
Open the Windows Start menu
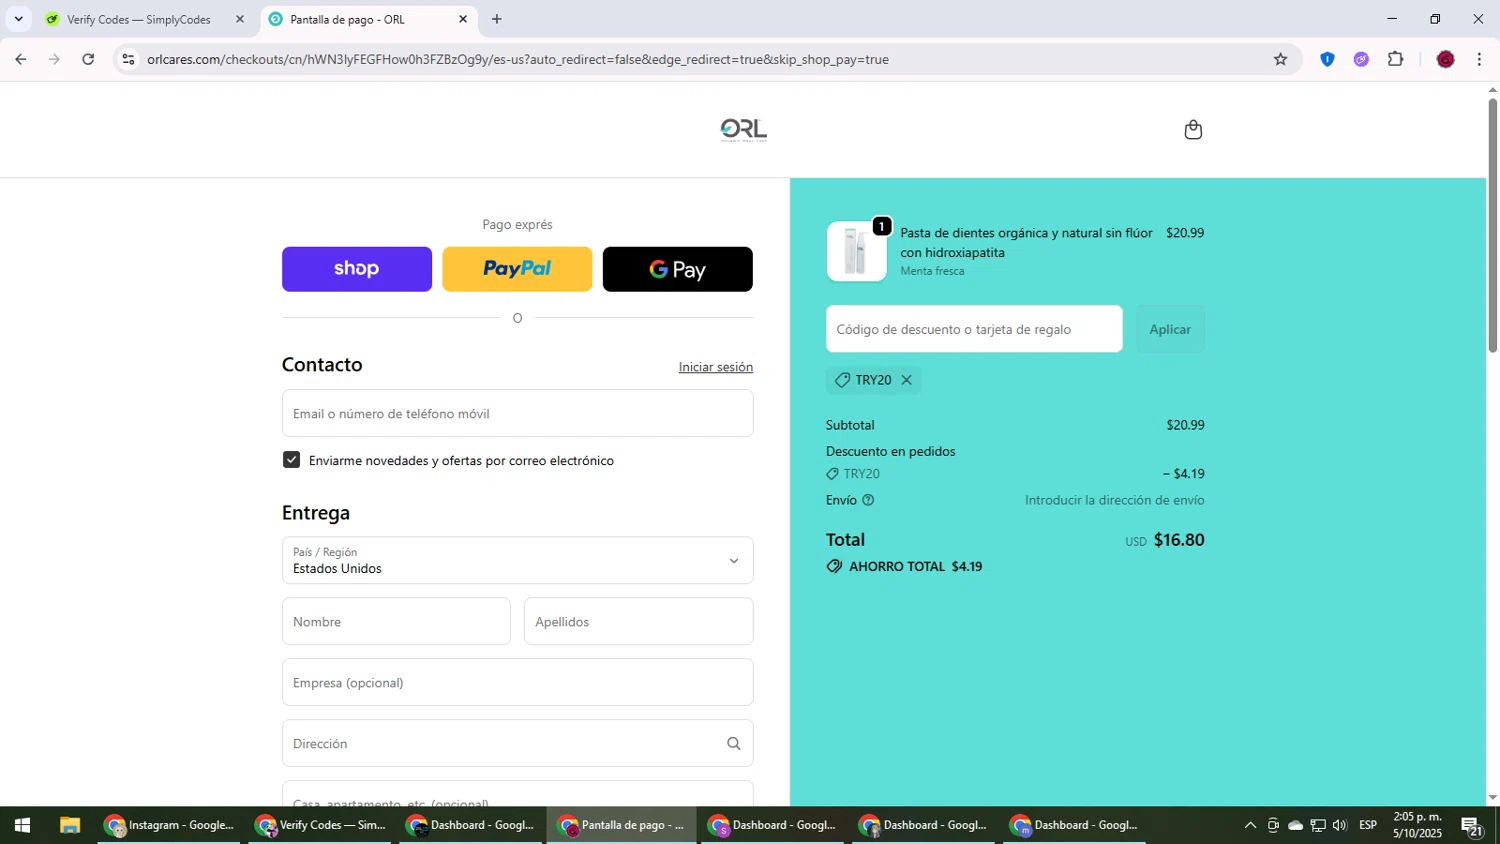pos(22,825)
